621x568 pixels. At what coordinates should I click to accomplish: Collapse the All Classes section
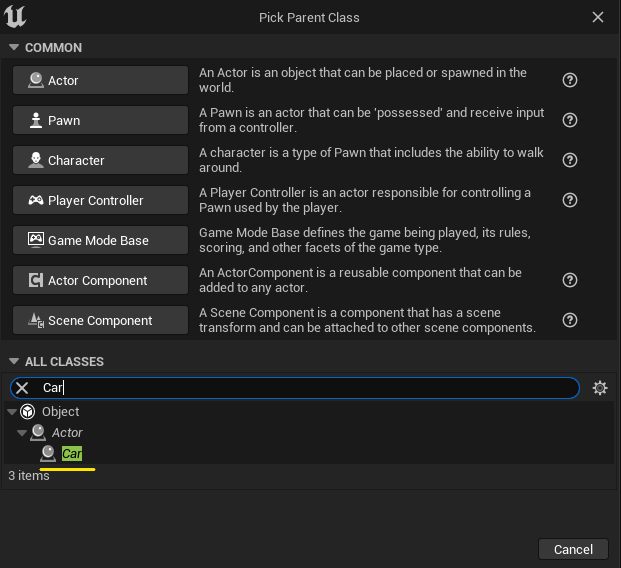click(14, 362)
